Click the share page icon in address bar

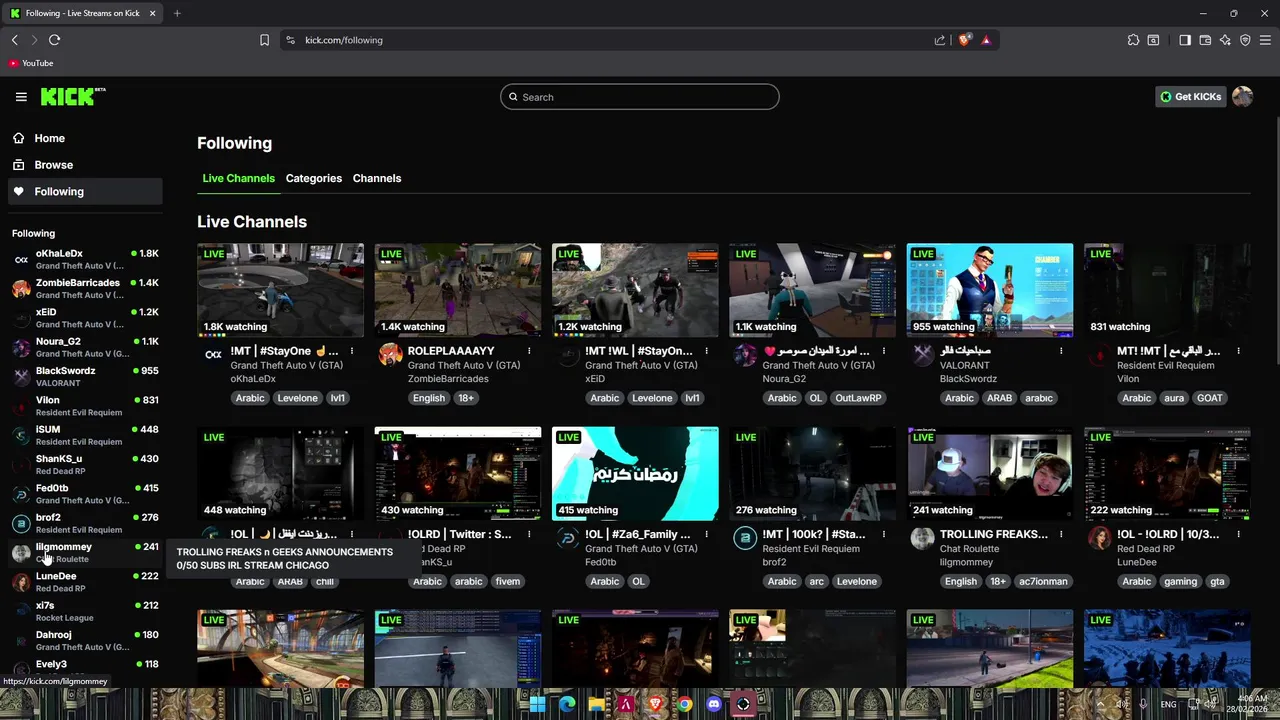coord(940,40)
